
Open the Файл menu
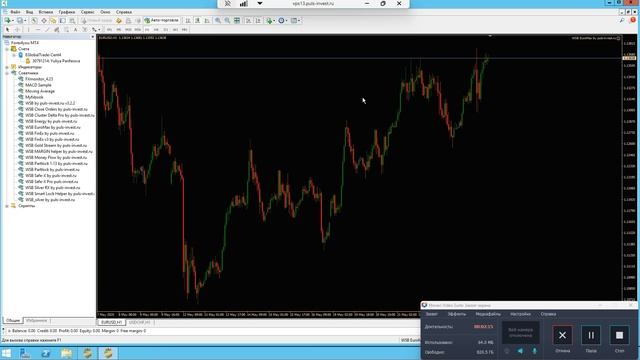coord(16,12)
